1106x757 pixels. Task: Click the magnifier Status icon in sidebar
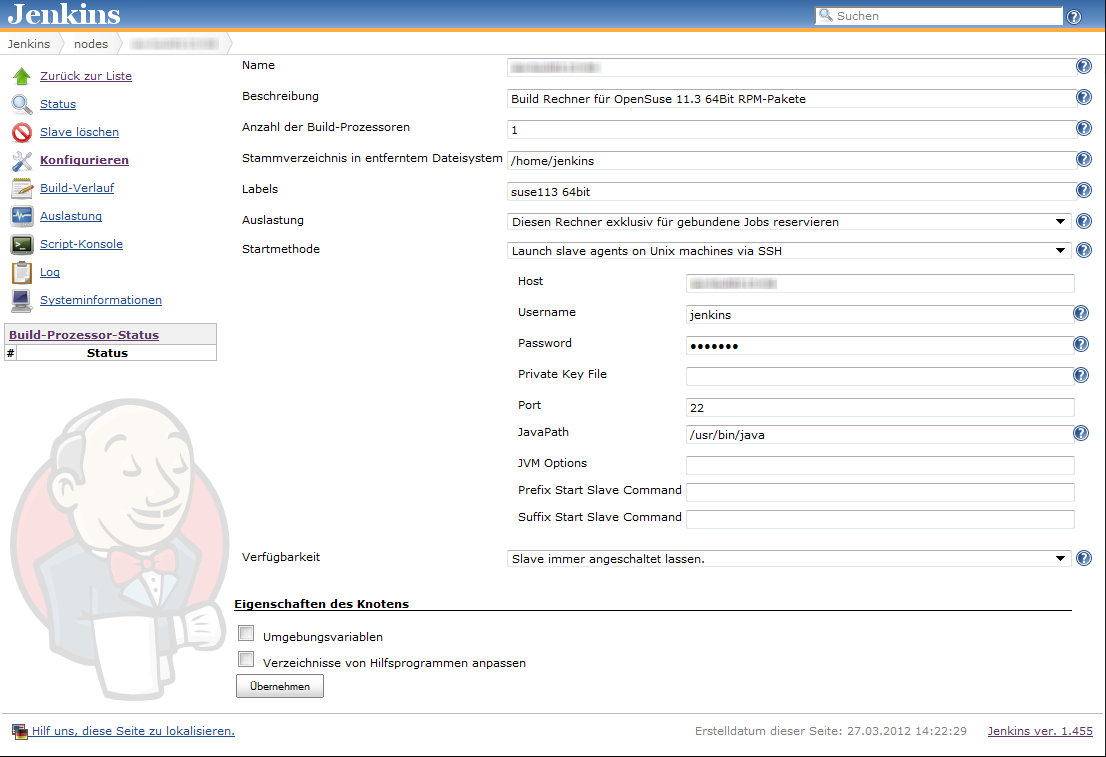[x=21, y=105]
